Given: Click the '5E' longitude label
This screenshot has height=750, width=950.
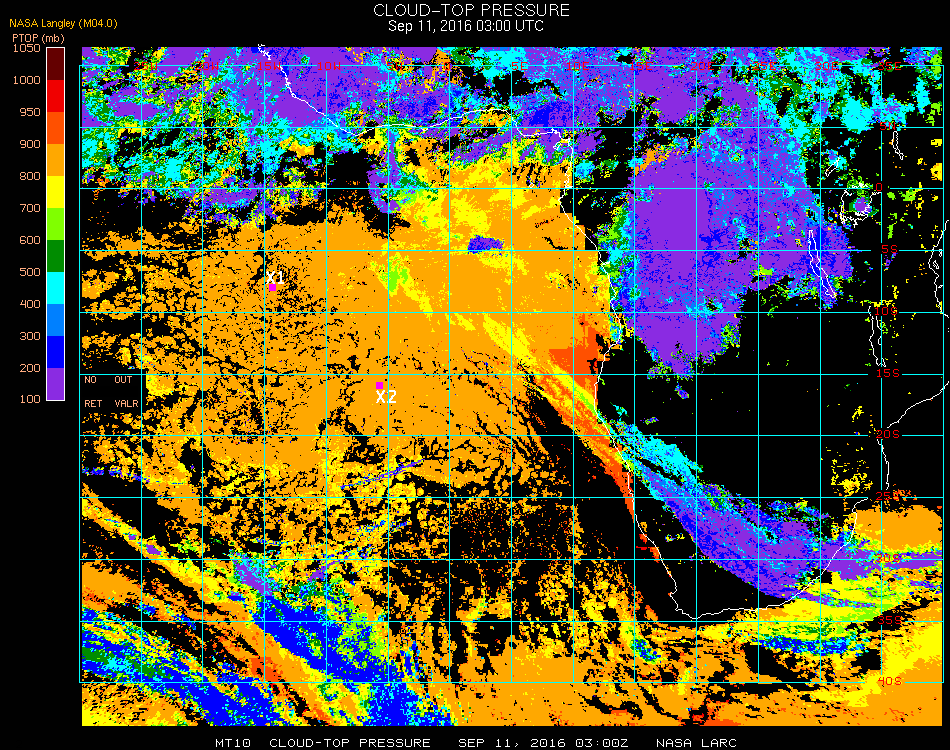Looking at the screenshot, I should pyautogui.click(x=519, y=65).
